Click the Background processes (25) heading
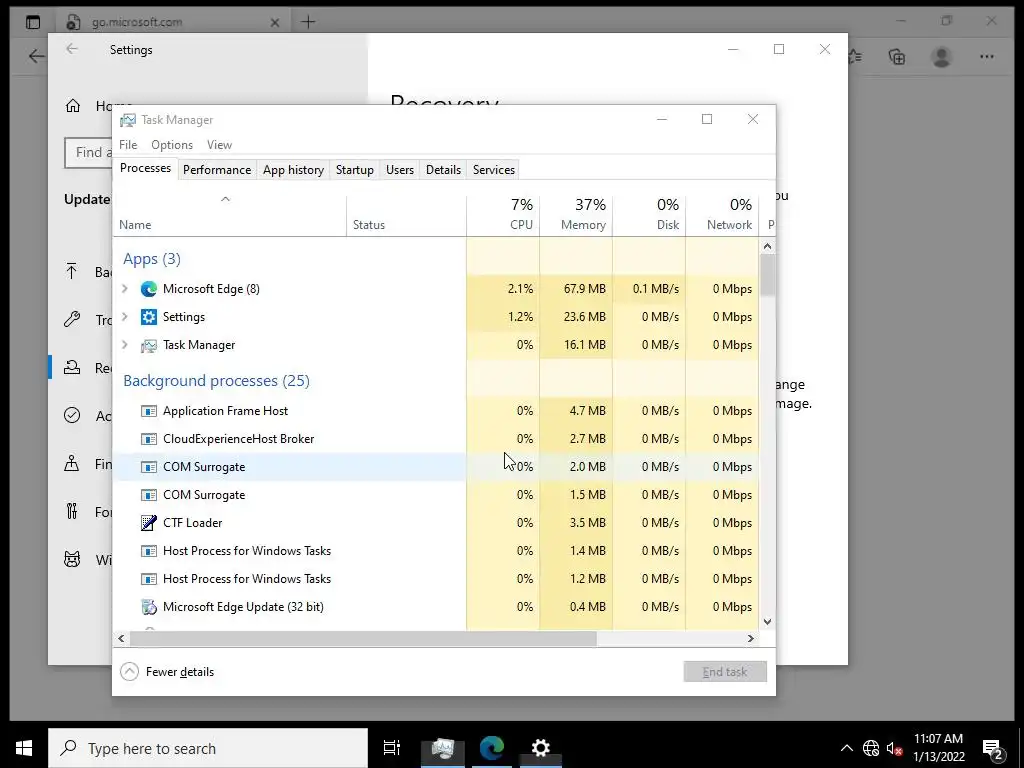The height and width of the screenshot is (768, 1024). click(216, 381)
